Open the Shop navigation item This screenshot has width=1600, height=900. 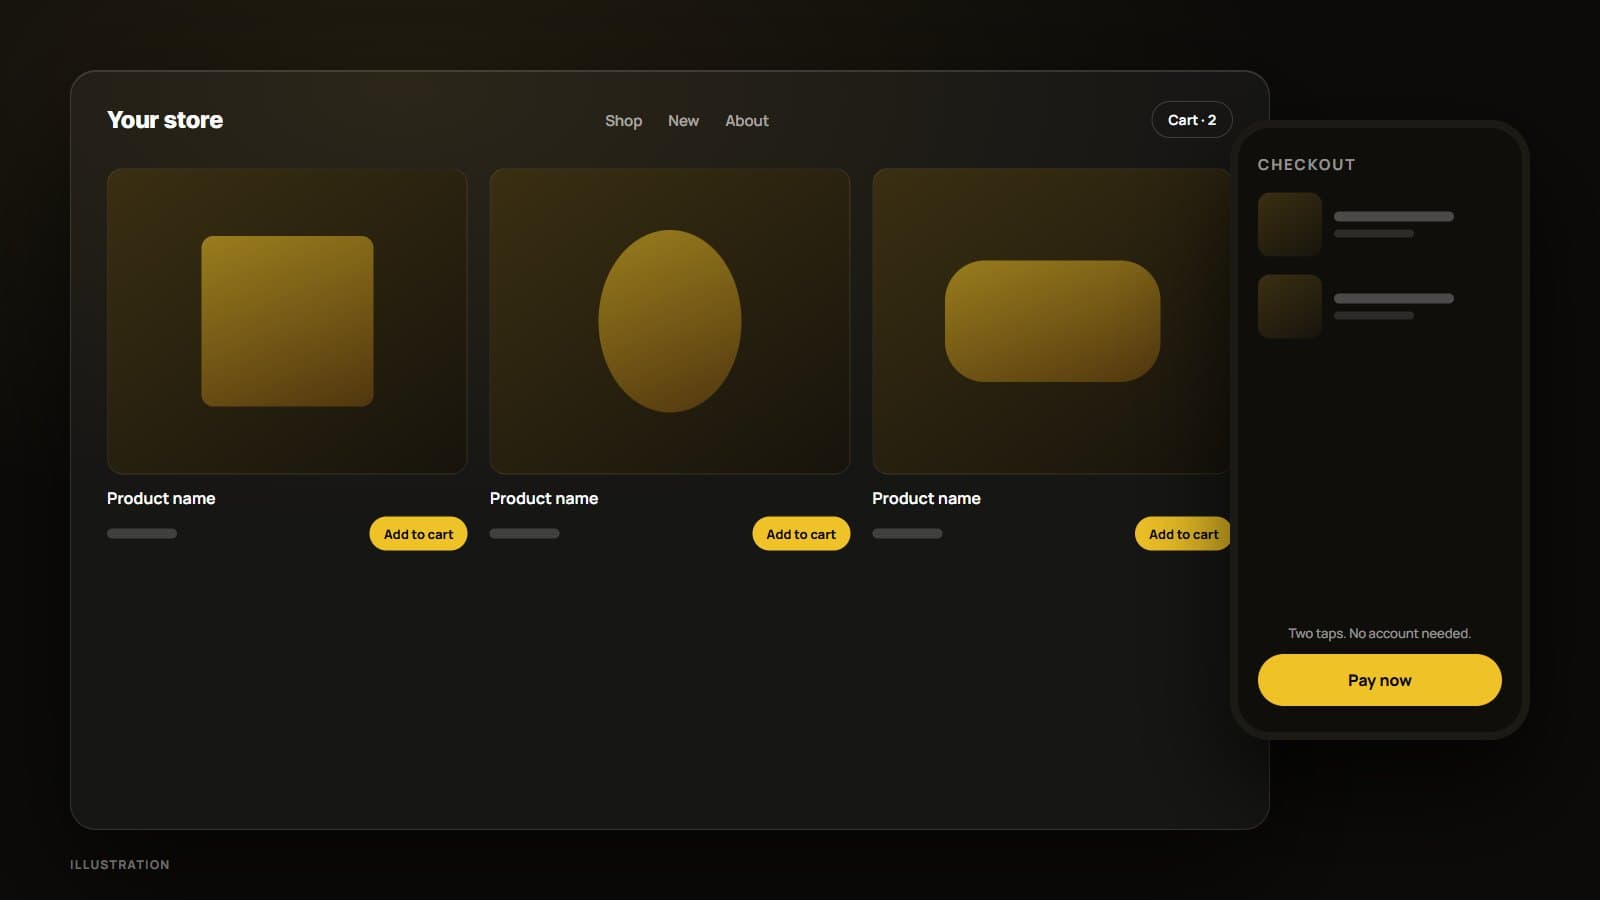623,121
